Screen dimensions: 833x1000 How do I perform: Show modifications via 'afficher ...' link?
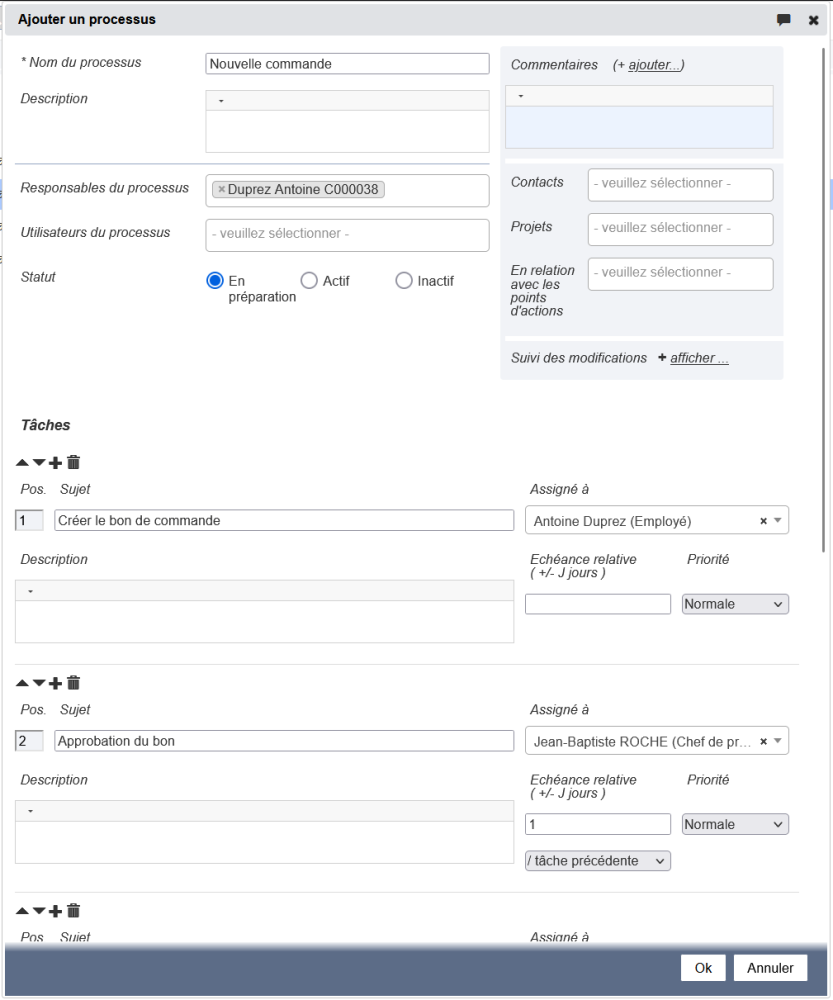pyautogui.click(x=699, y=358)
